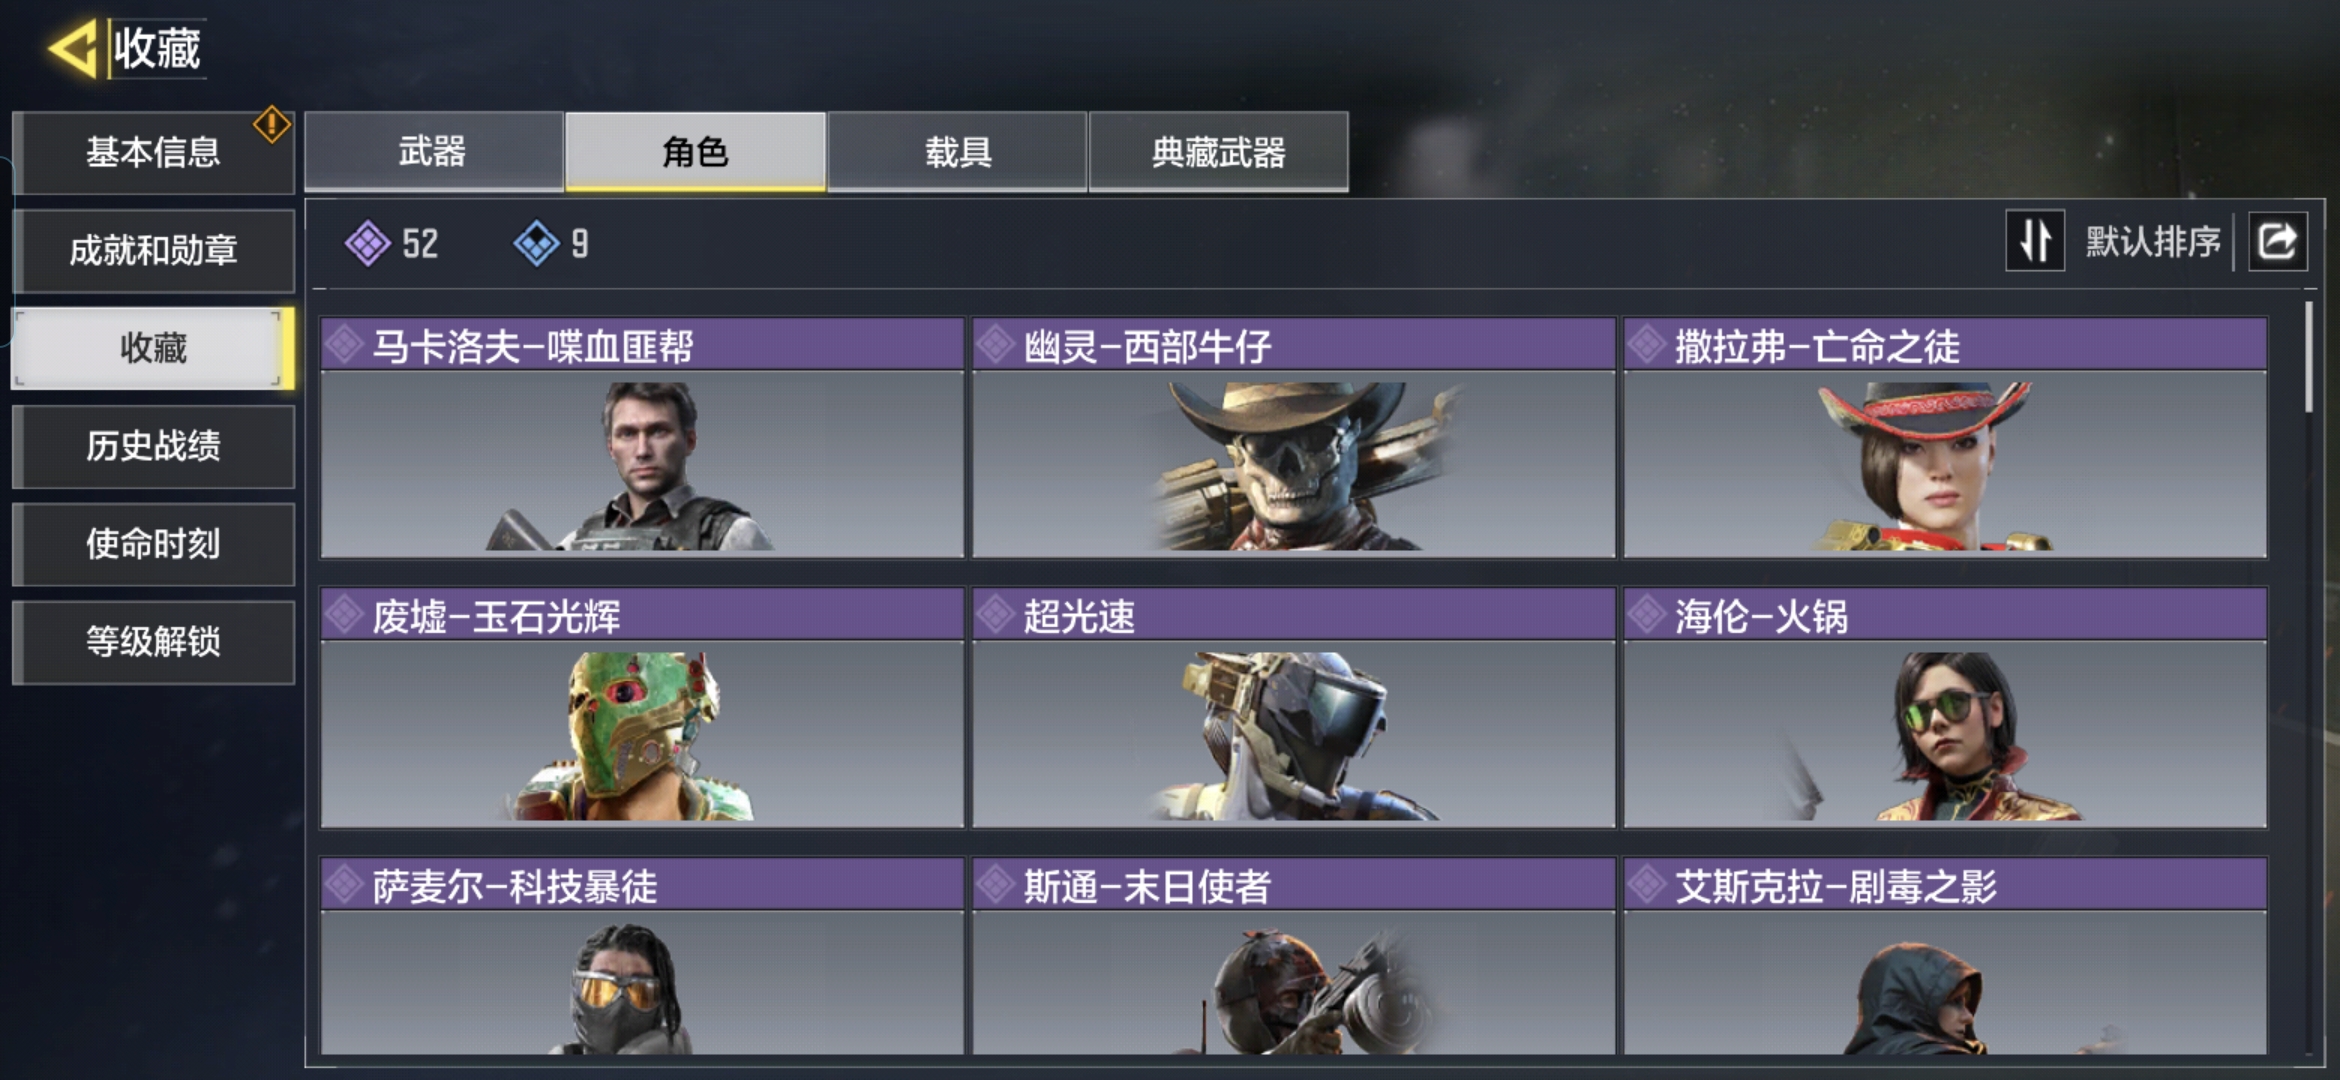Image resolution: width=2340 pixels, height=1080 pixels.
Task: Open the 默认排序 sort dropdown
Action: tap(2152, 241)
